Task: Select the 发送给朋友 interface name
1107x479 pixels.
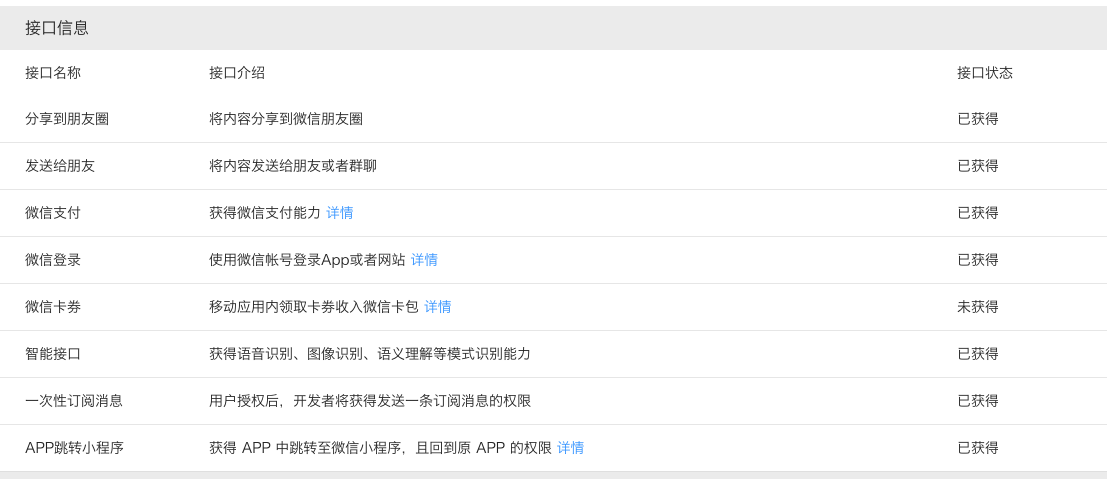Action: pos(60,166)
